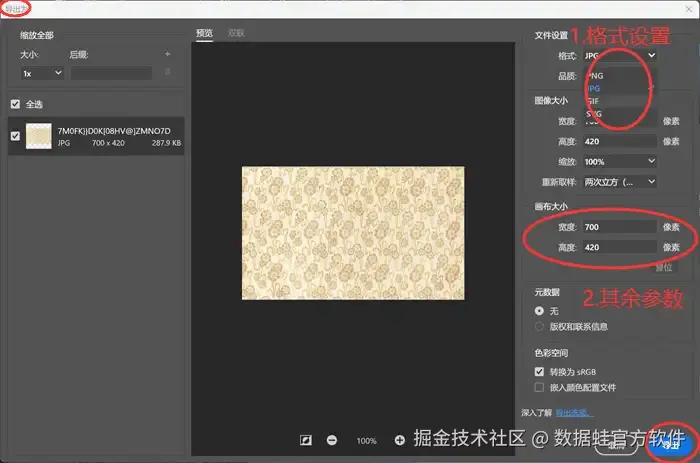Add a new export scale with plus icon
The width and height of the screenshot is (700, 463).
pyautogui.click(x=167, y=54)
